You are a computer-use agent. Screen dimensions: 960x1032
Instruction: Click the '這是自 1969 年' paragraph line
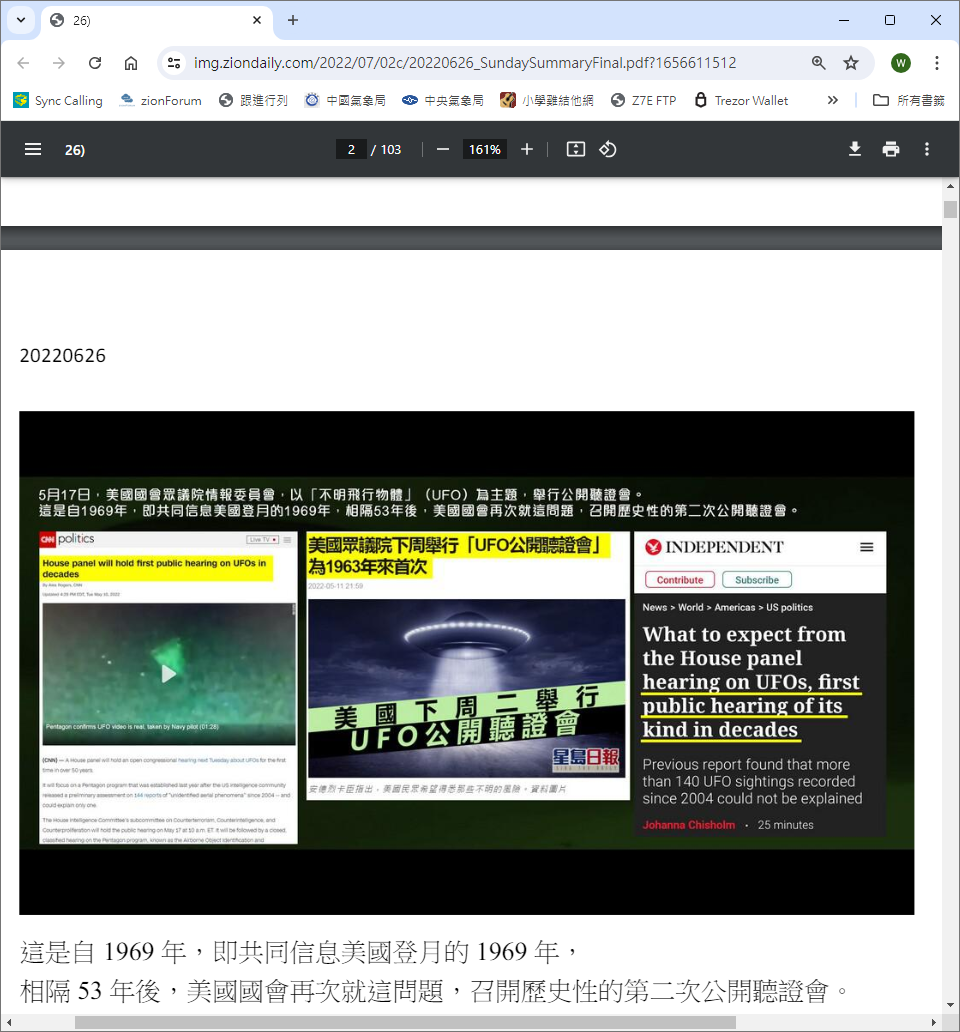coord(299,952)
